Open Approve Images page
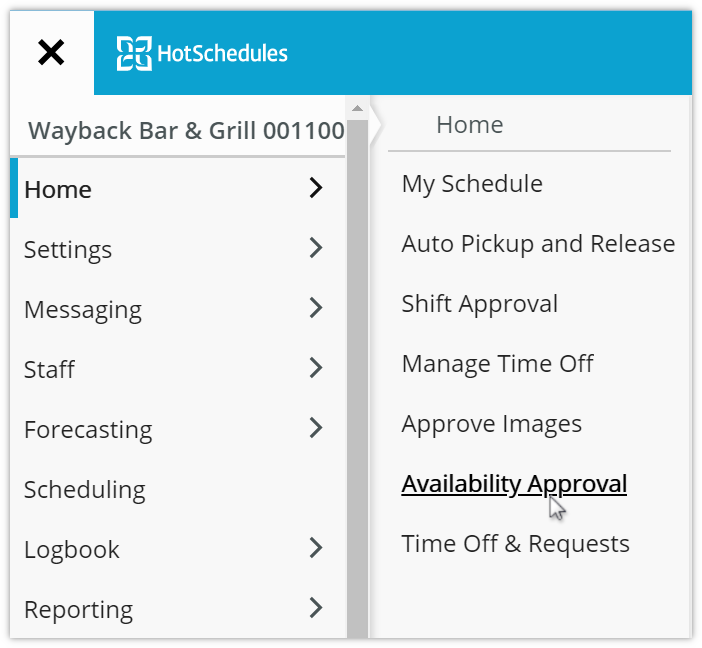This screenshot has width=702, height=648. tap(492, 425)
